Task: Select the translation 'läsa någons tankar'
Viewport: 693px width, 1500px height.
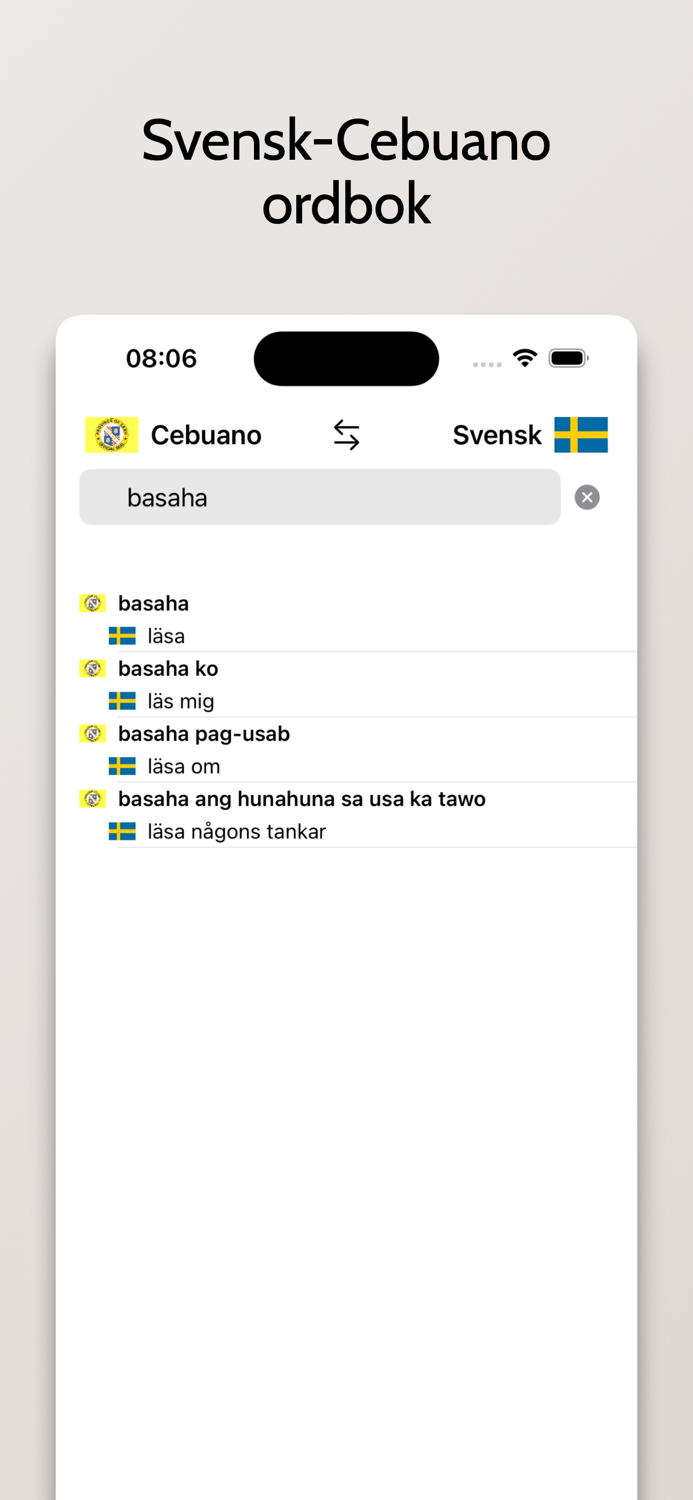Action: pos(237,831)
